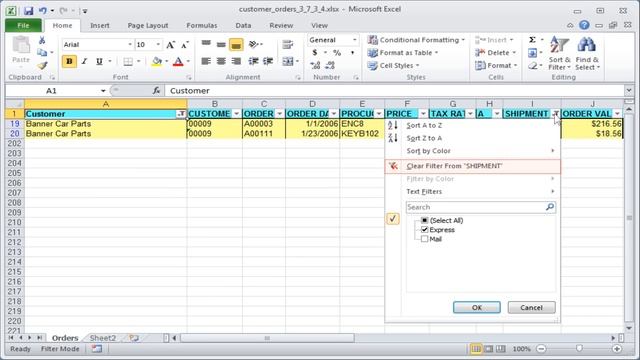Open the PRICE column filter dropdown

pos(423,114)
